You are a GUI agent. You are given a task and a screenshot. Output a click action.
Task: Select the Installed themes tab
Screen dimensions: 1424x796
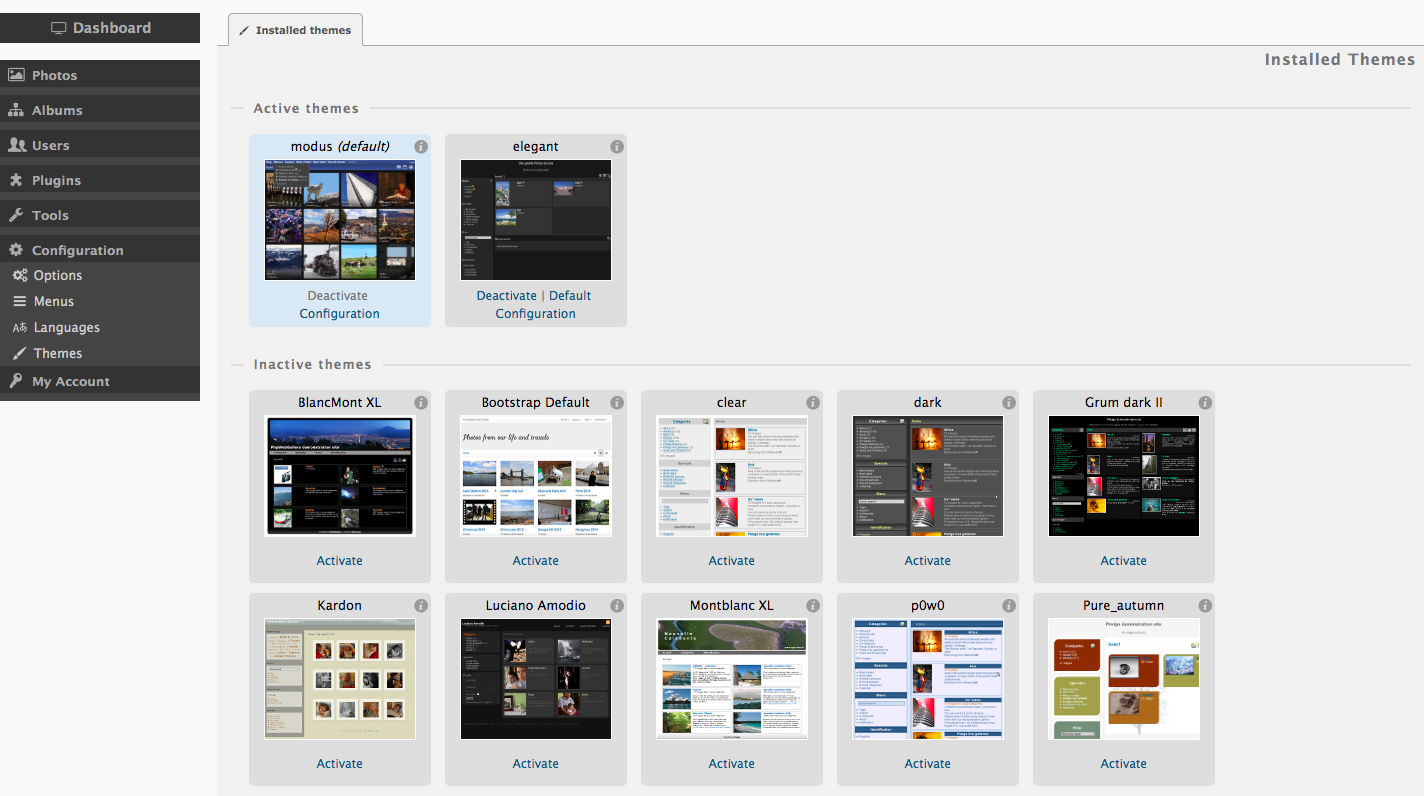point(295,30)
